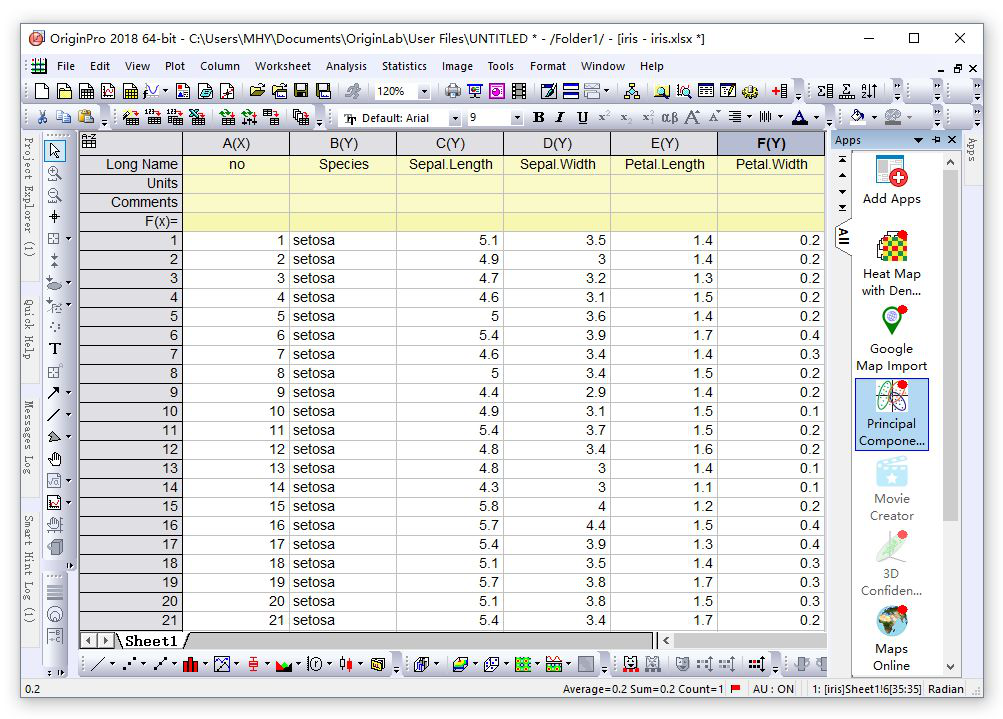
Task: Click the Cut scissors icon
Action: point(42,117)
